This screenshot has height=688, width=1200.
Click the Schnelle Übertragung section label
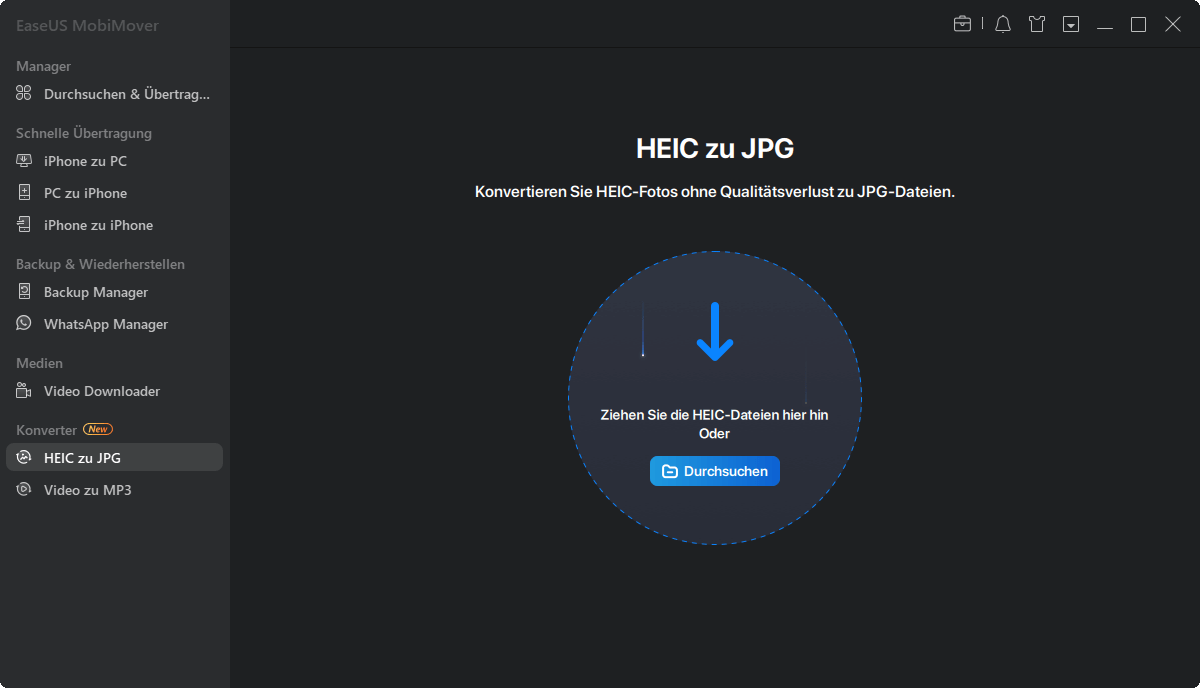[x=84, y=133]
